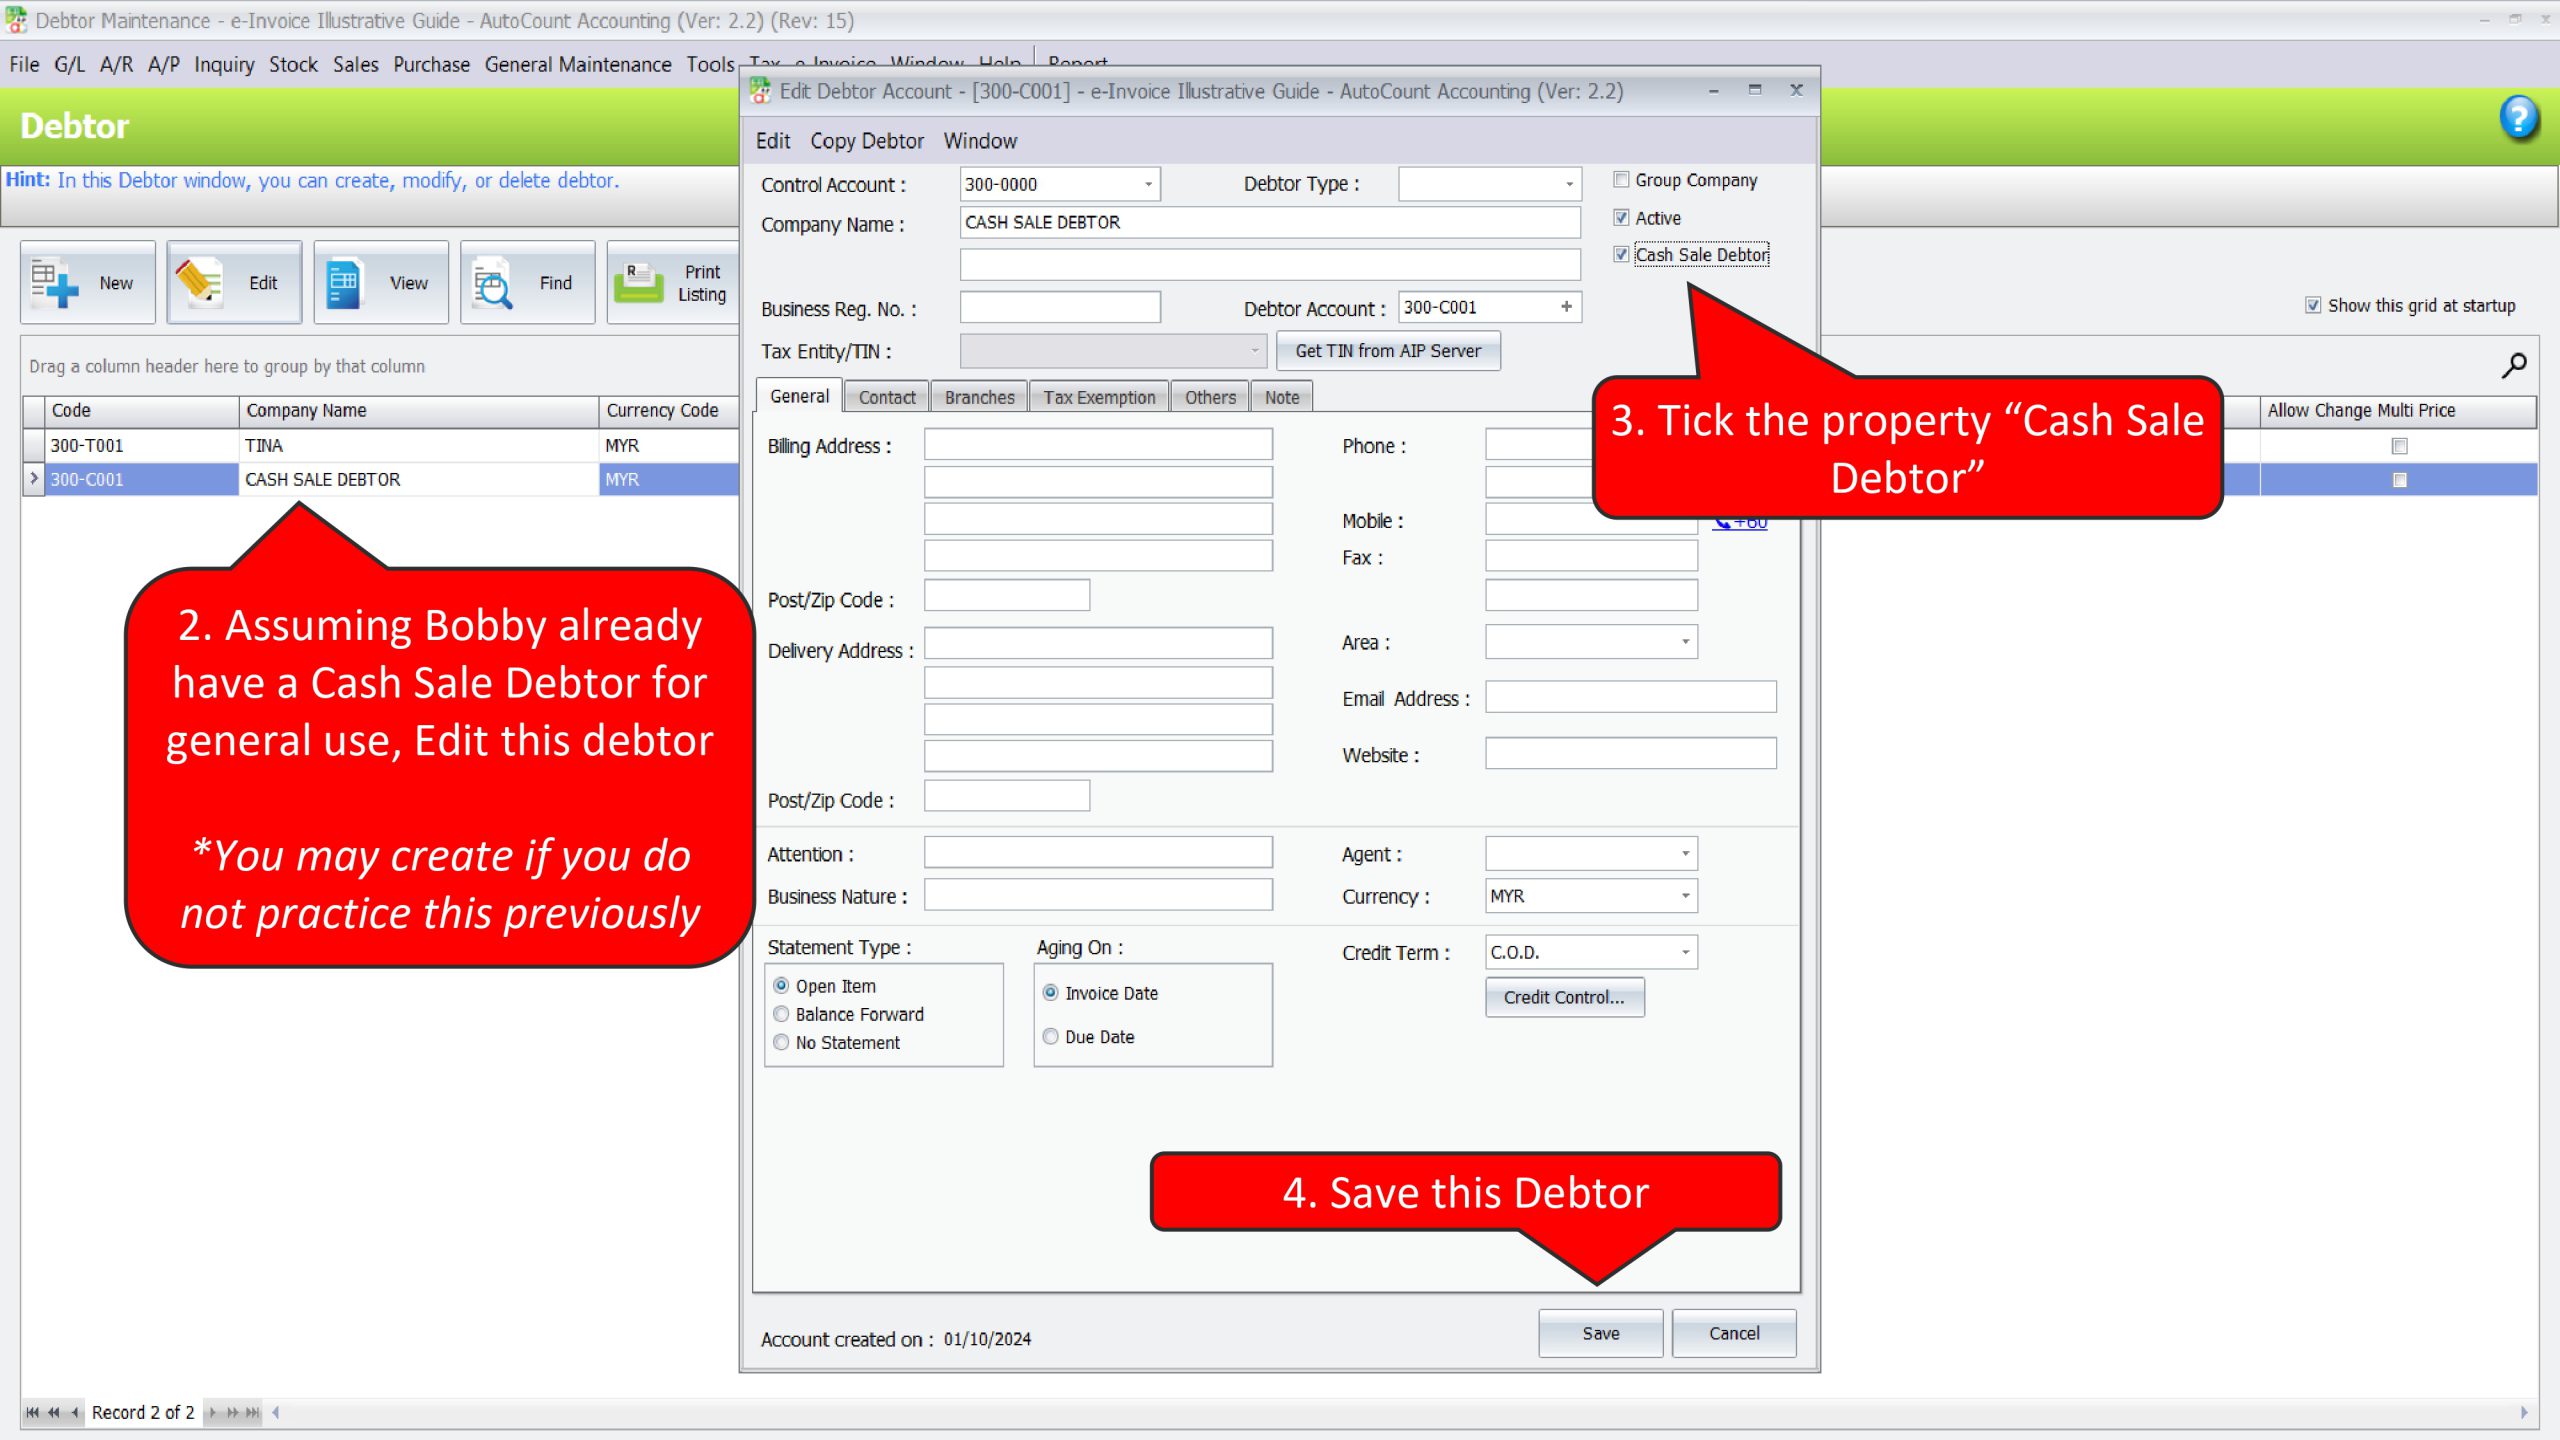Click the Website input field
This screenshot has height=1440, width=2560.
point(1630,754)
